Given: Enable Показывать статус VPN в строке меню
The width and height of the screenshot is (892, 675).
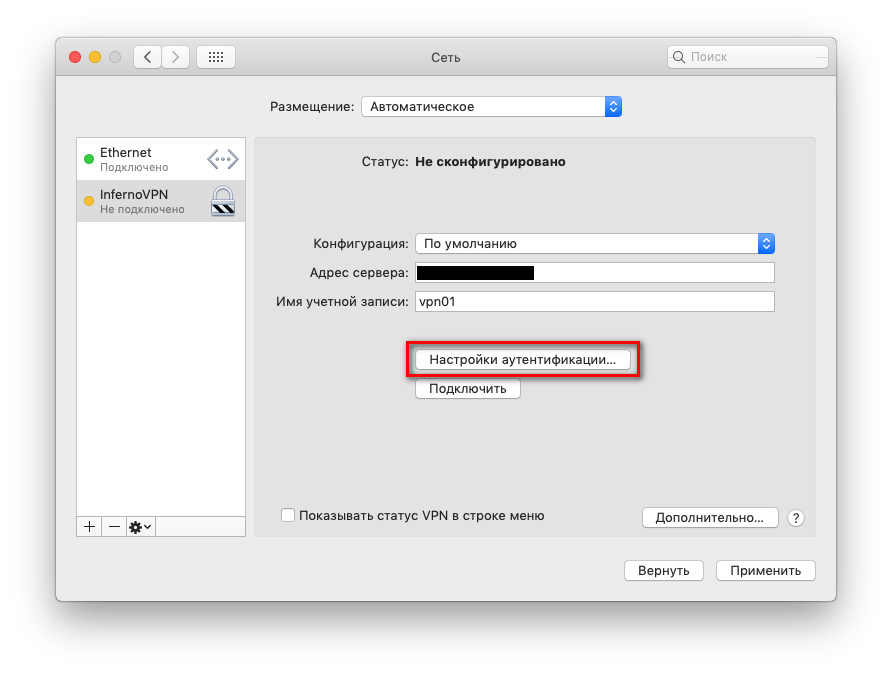Looking at the screenshot, I should 288,515.
